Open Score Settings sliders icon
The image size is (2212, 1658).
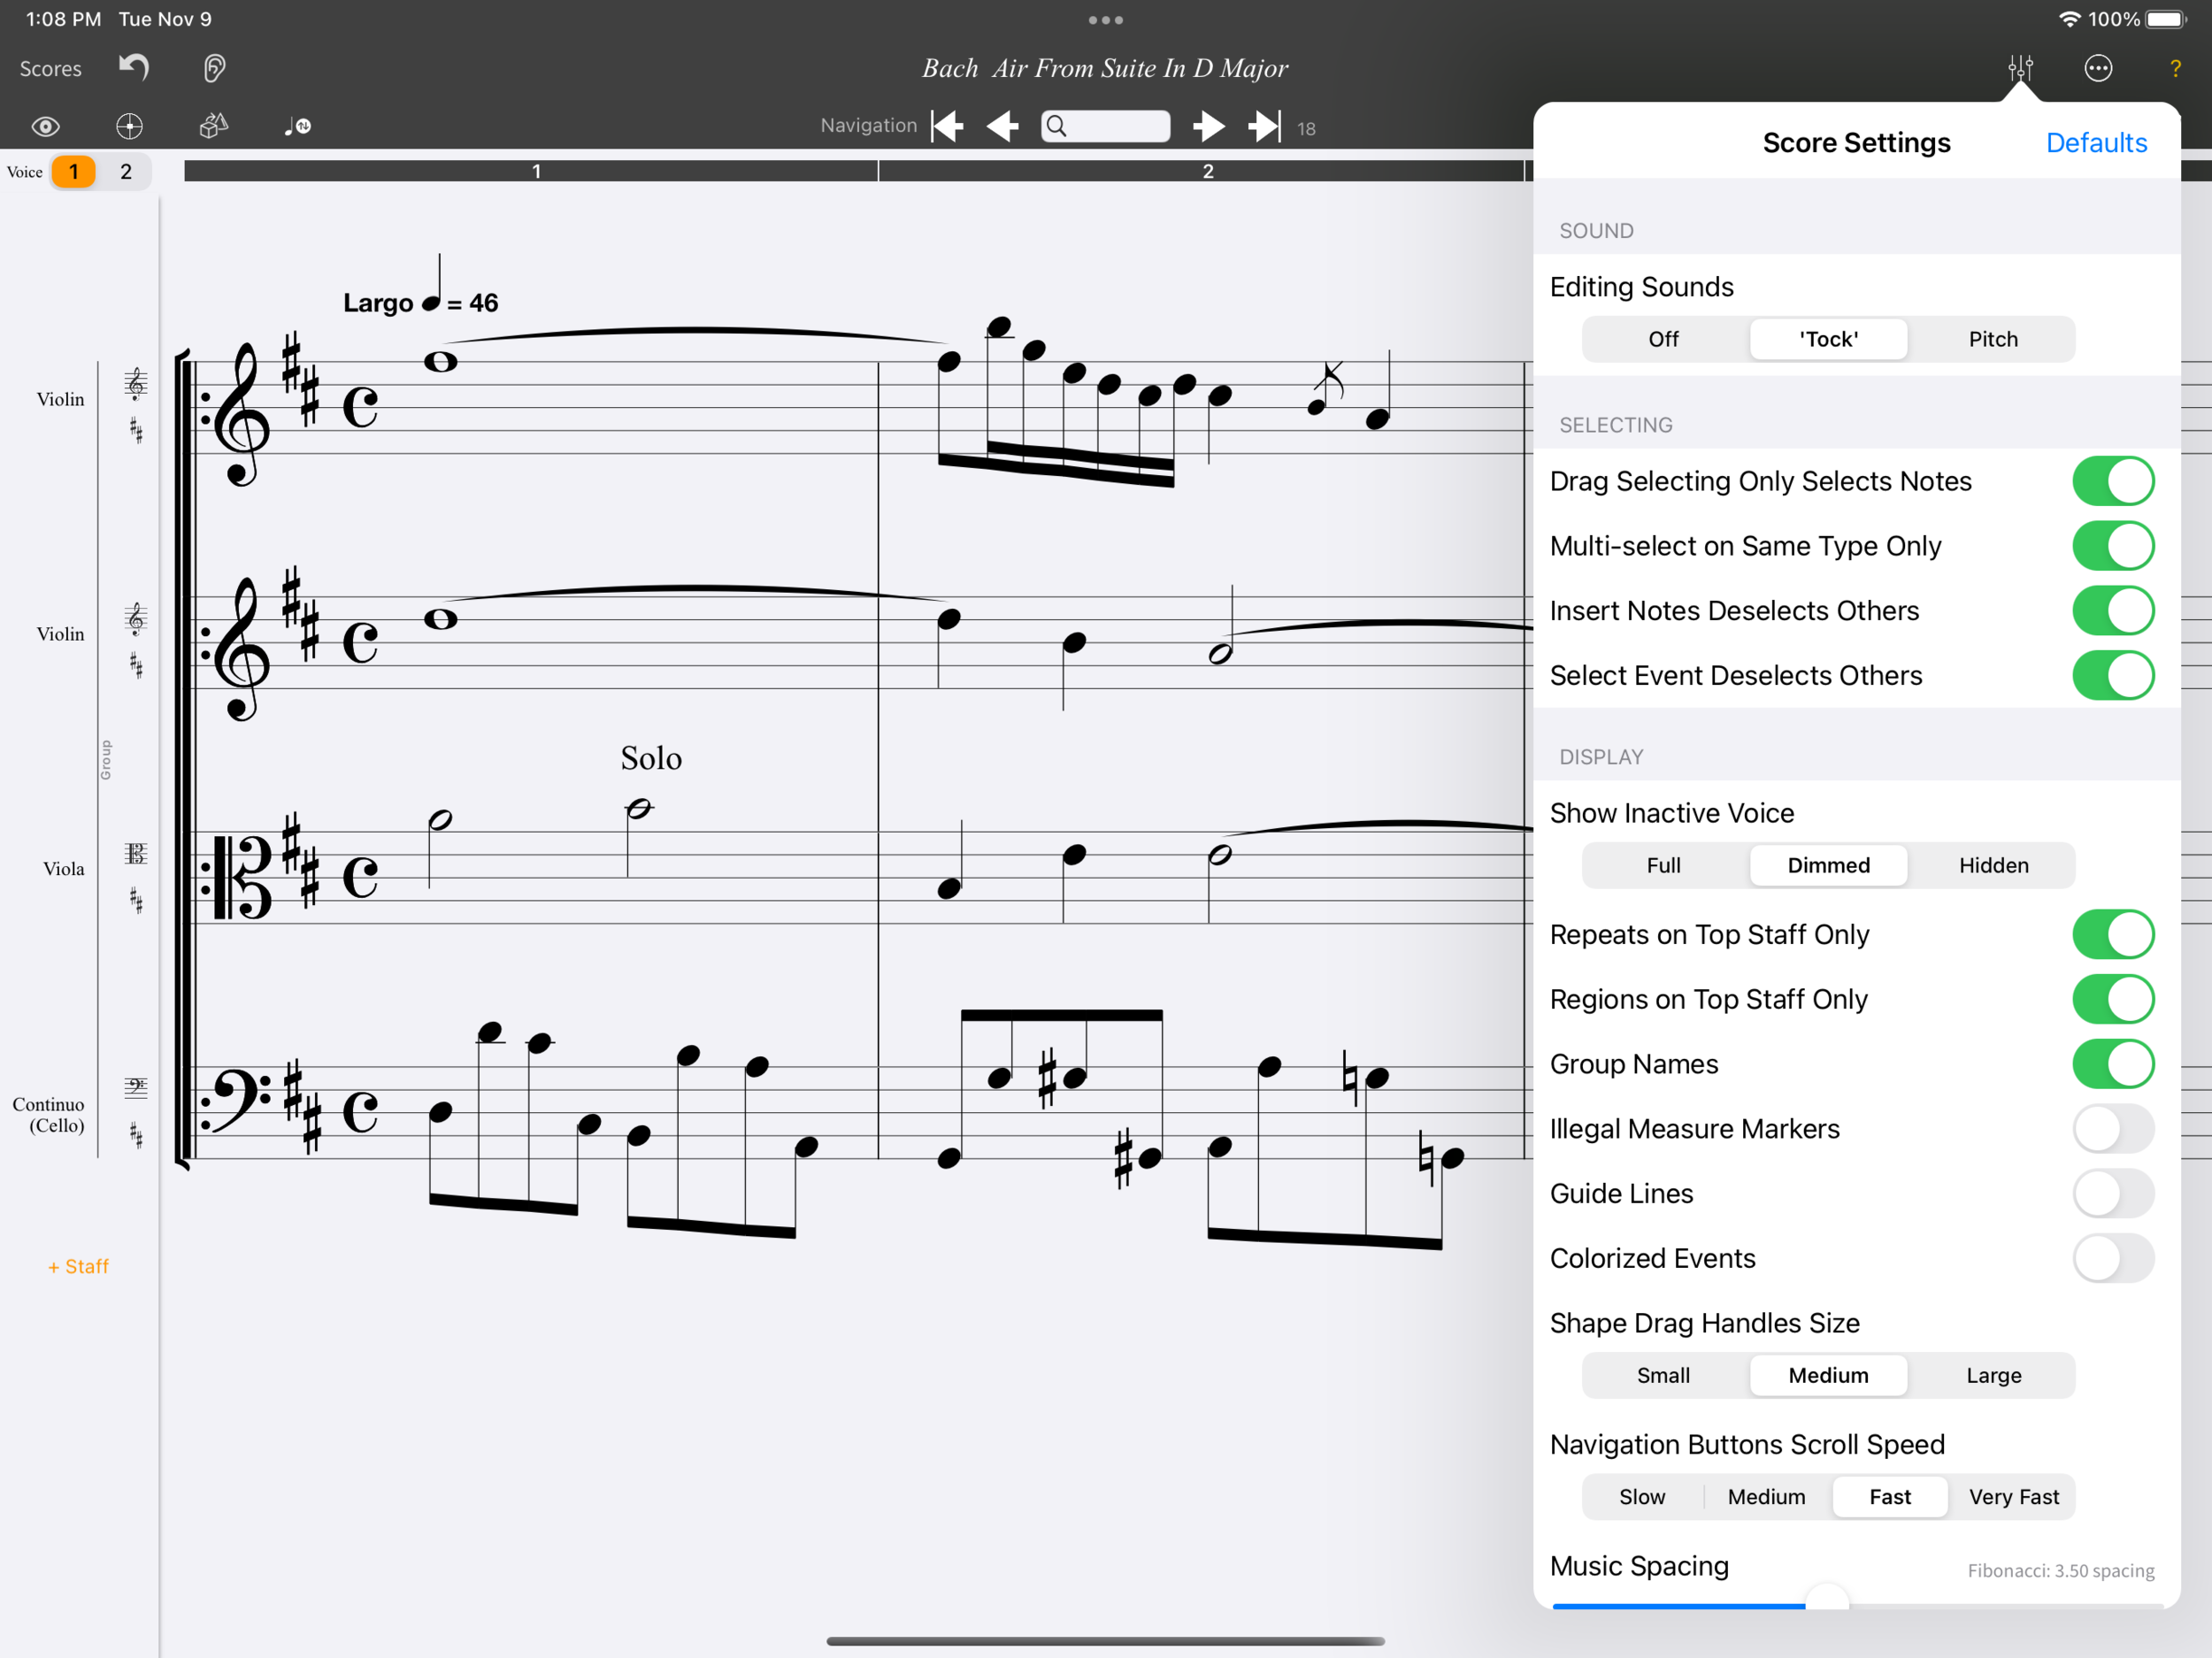[x=2020, y=68]
